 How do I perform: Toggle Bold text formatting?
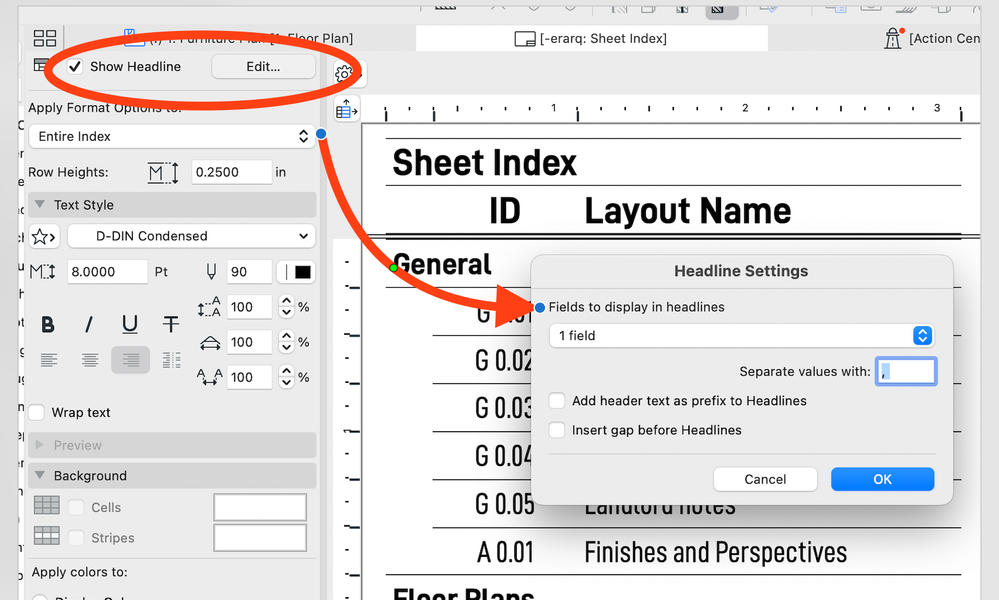click(48, 325)
